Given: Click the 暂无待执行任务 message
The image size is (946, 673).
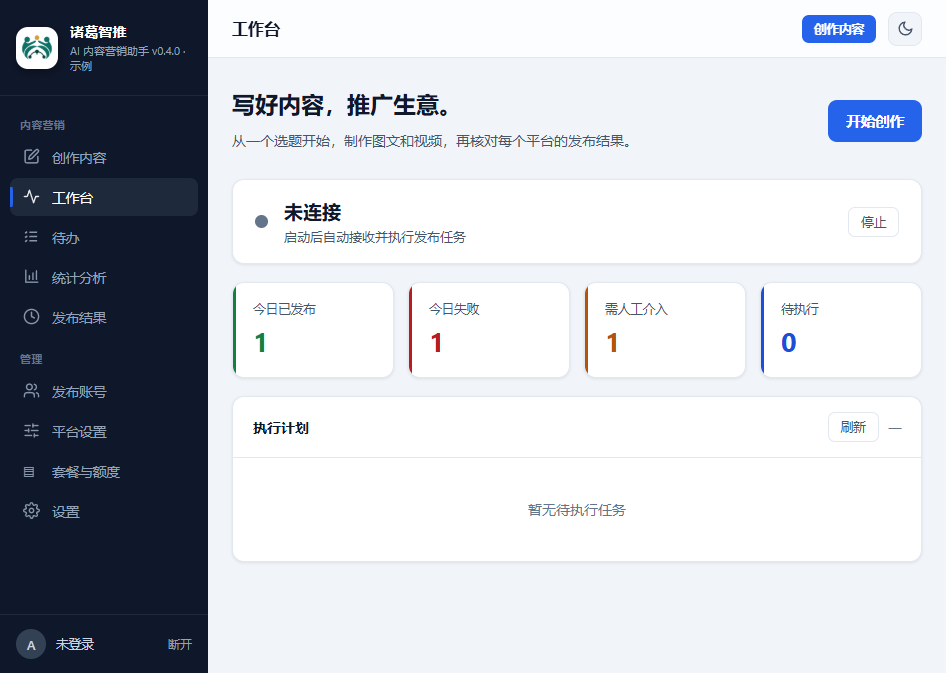Looking at the screenshot, I should [x=577, y=510].
